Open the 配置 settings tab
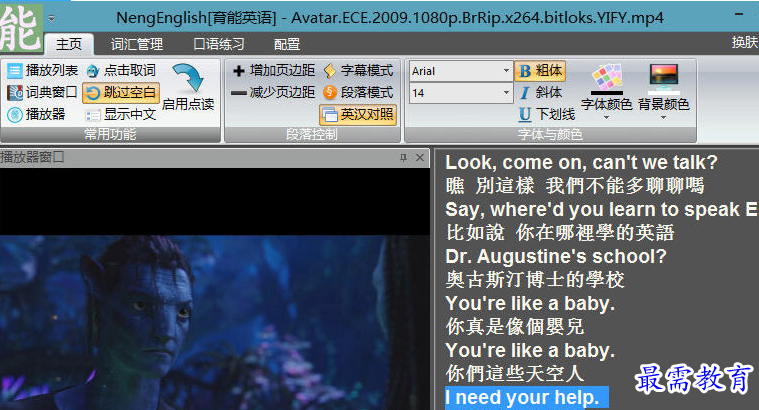The width and height of the screenshot is (759, 410). (x=287, y=45)
